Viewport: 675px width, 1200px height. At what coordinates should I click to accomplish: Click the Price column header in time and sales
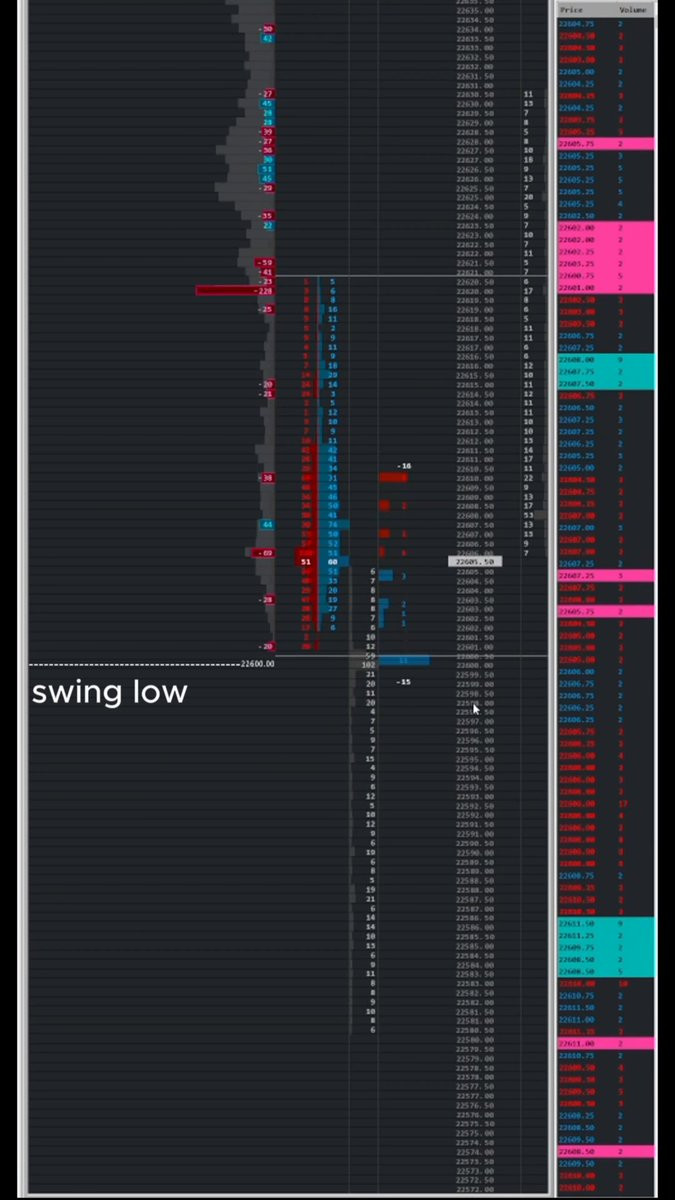click(572, 9)
